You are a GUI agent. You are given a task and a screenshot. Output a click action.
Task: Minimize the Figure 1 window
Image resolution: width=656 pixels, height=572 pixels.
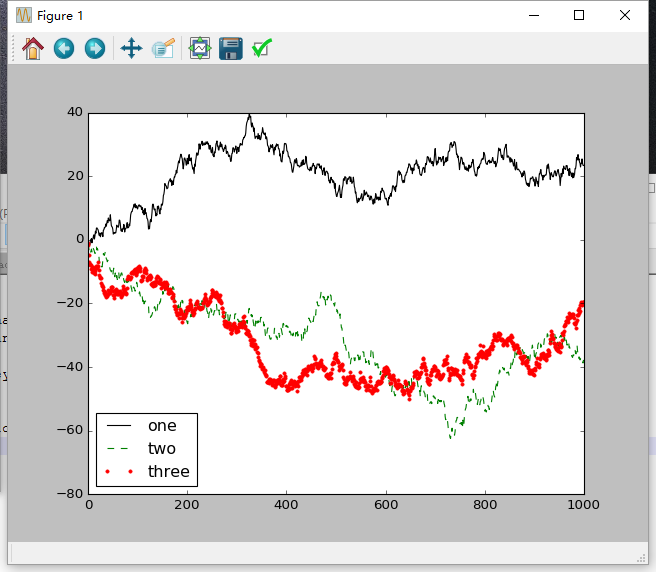point(534,15)
